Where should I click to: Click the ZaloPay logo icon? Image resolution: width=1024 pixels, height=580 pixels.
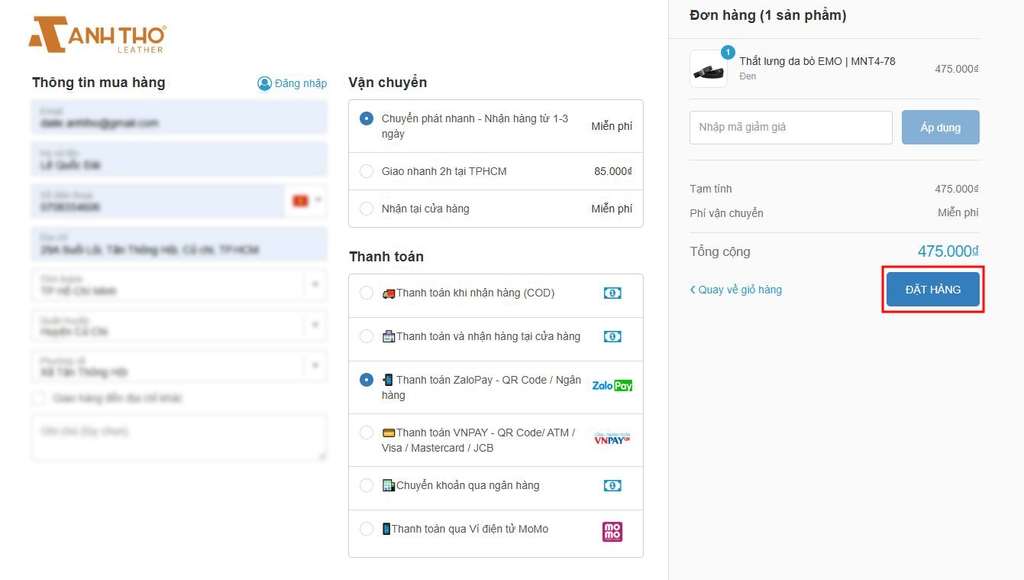click(612, 385)
